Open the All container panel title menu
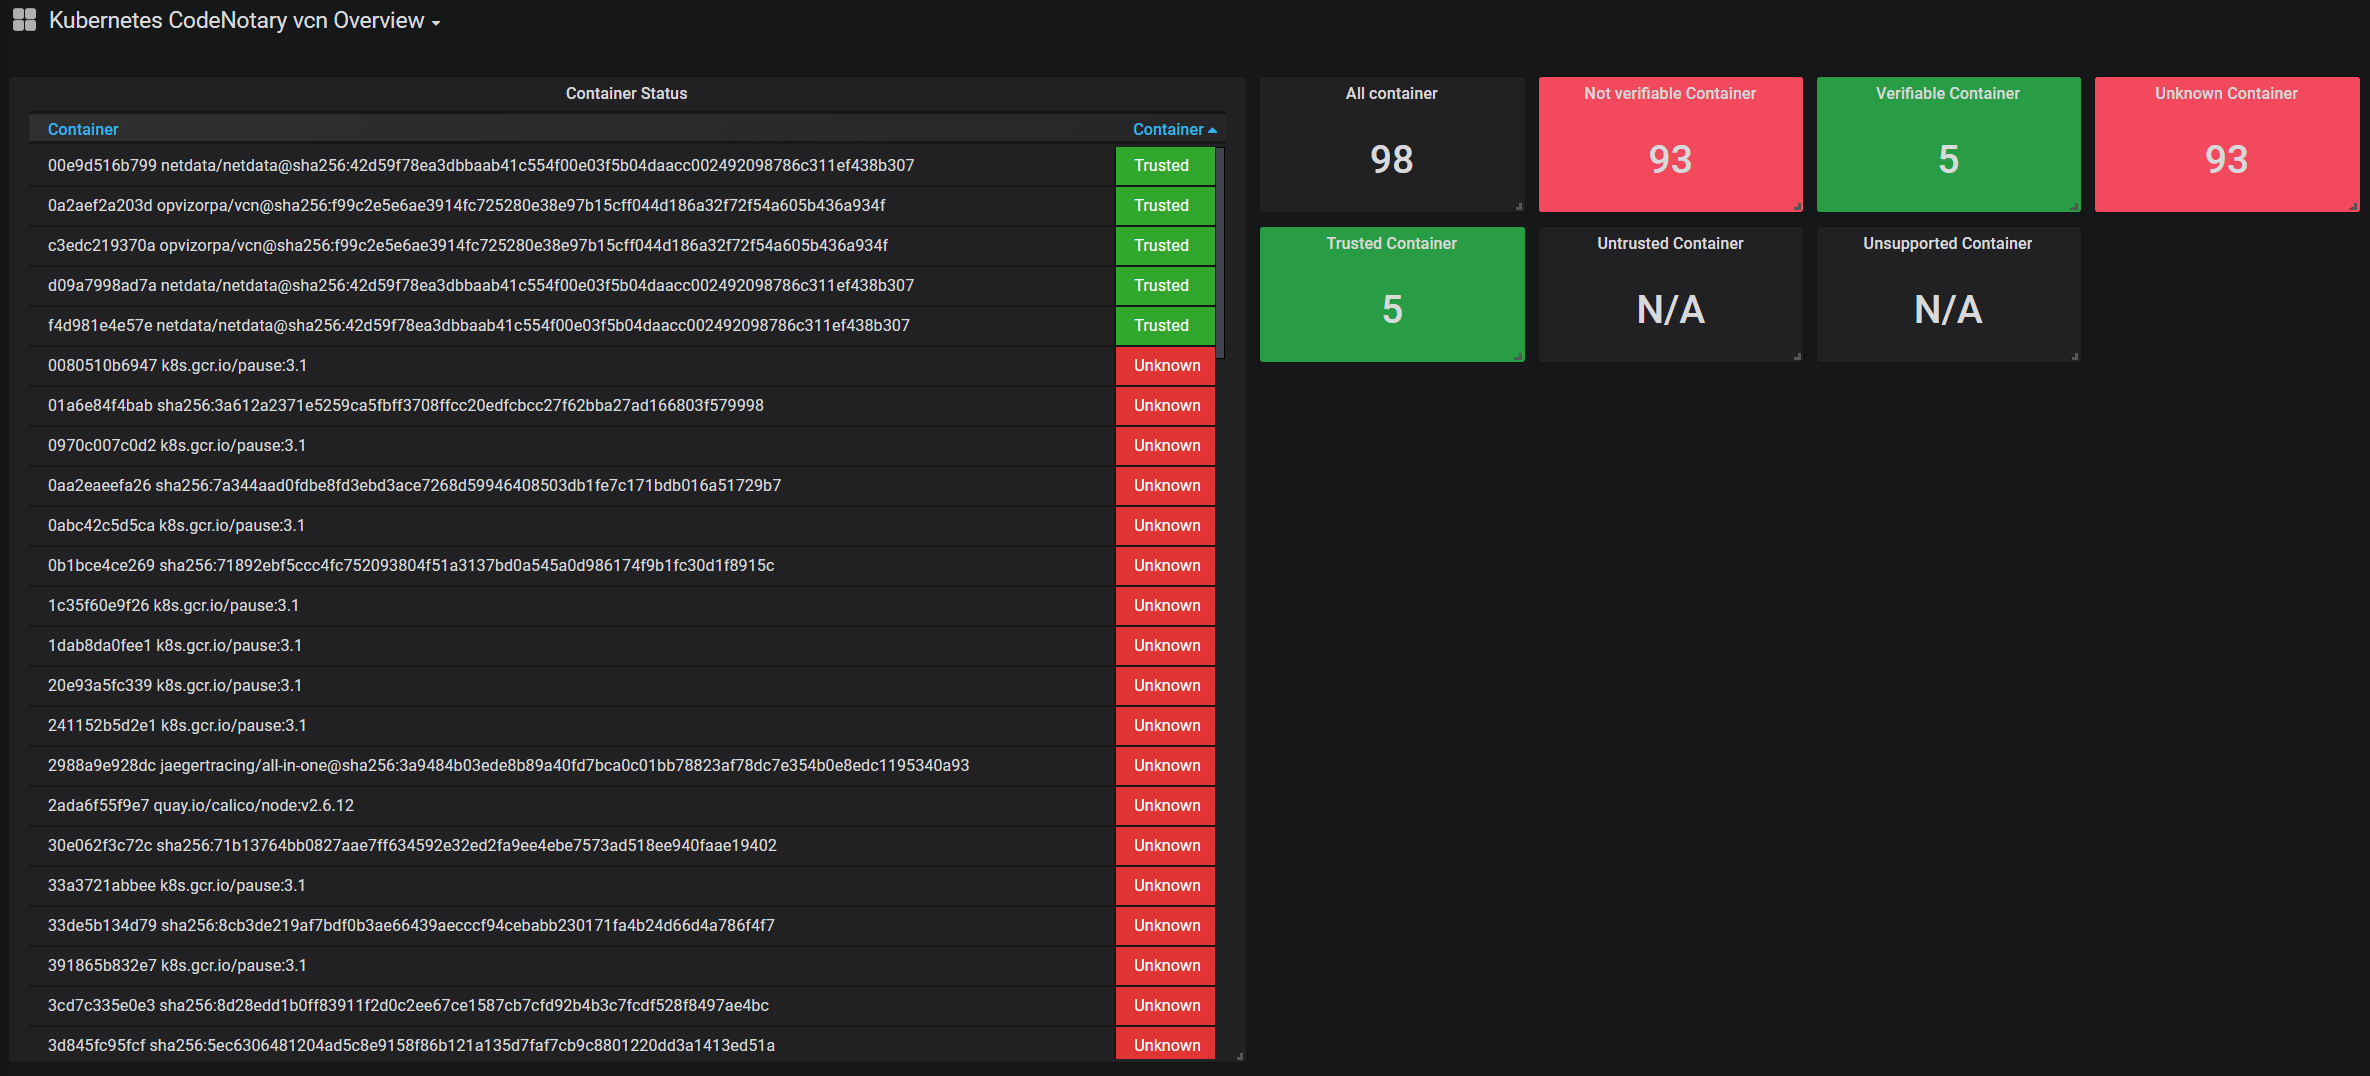This screenshot has width=2370, height=1076. [x=1391, y=93]
